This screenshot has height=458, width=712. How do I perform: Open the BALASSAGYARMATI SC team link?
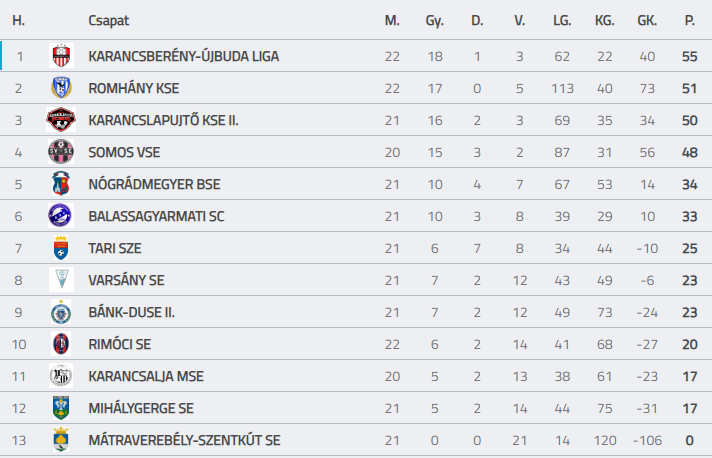156,216
